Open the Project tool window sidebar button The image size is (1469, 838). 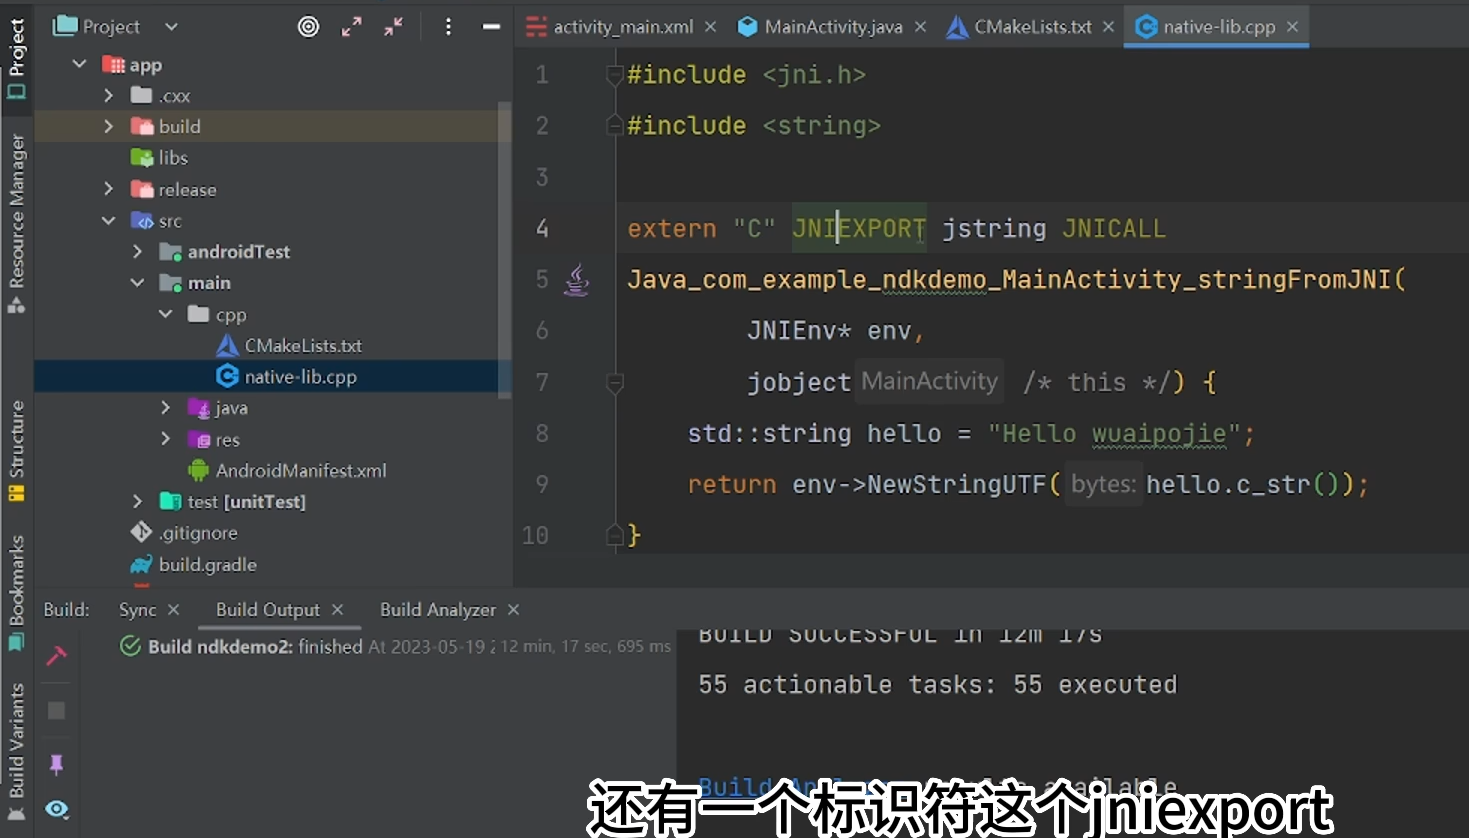tap(16, 58)
